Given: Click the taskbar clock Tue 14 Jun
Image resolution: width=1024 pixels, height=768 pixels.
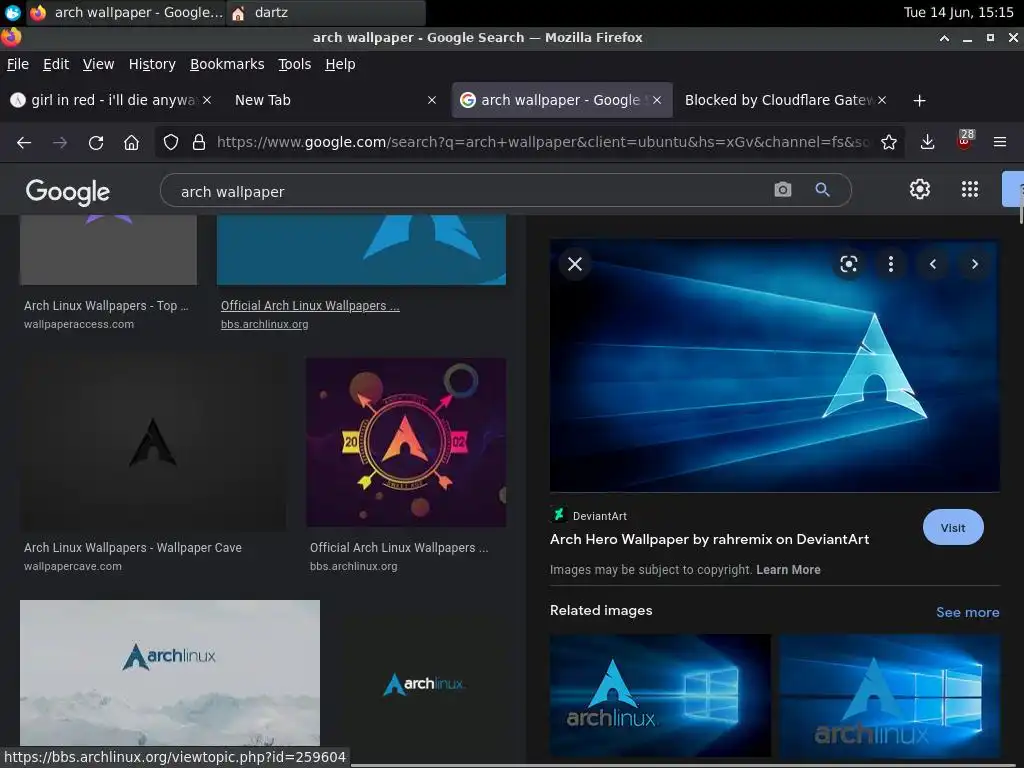Looking at the screenshot, I should (x=958, y=12).
